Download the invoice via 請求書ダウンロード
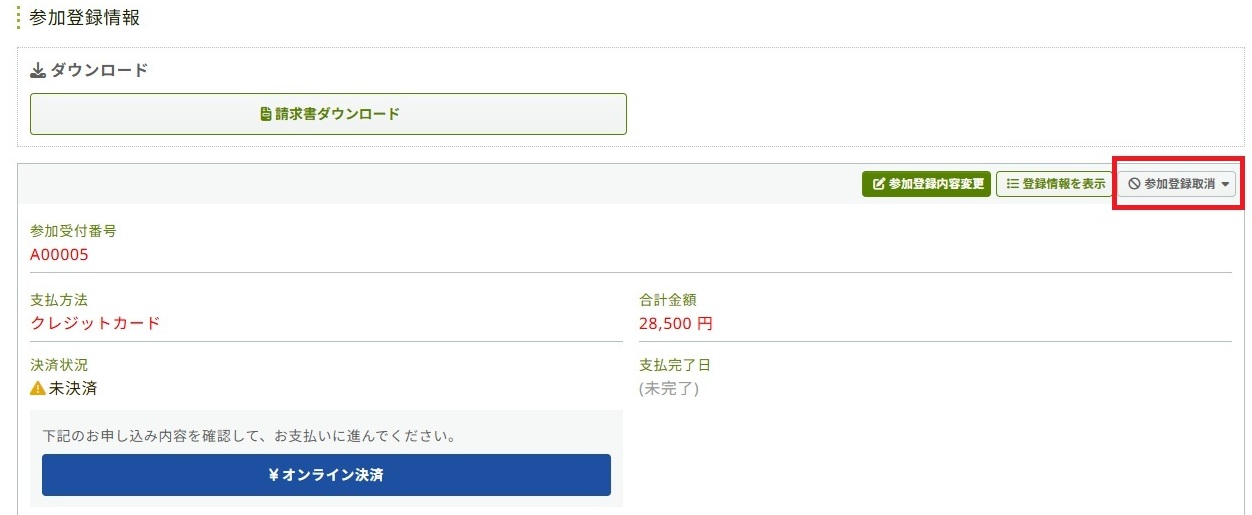The height and width of the screenshot is (515, 1252). (328, 114)
